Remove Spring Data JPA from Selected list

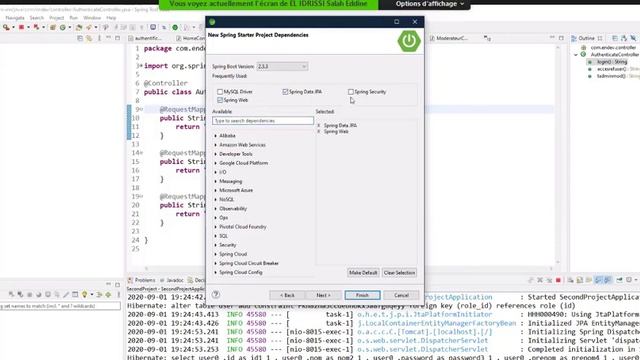[319, 125]
